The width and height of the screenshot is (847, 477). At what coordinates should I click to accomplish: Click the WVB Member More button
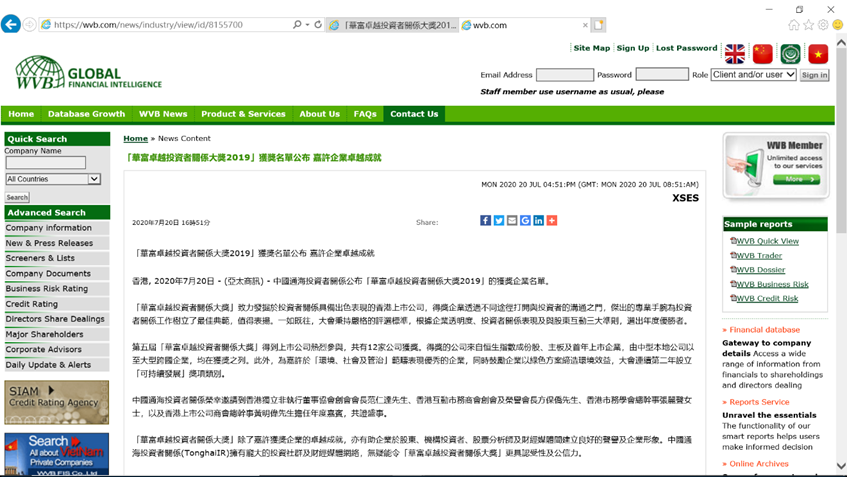tap(797, 179)
